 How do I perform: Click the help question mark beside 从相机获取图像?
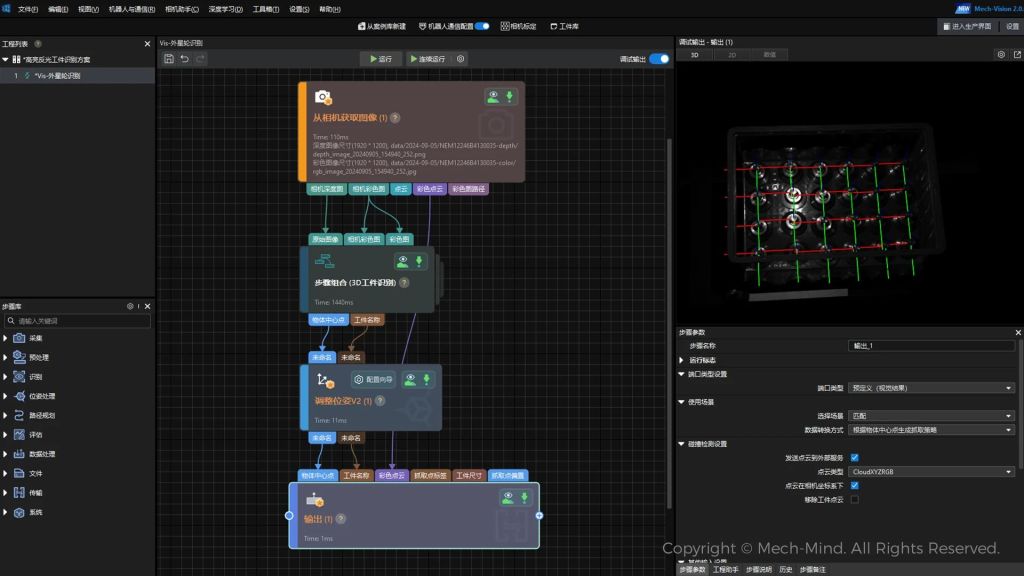[x=395, y=118]
